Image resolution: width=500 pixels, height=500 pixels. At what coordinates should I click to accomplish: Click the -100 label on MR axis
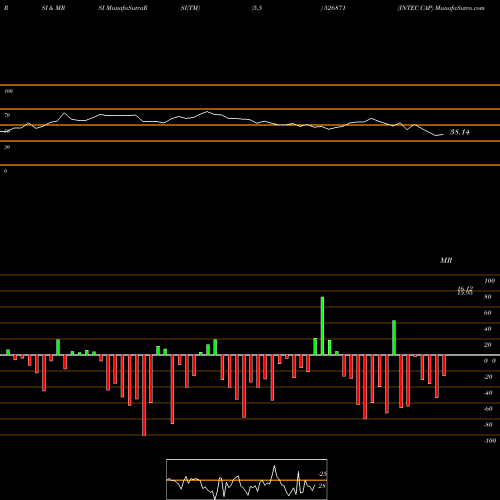click(x=490, y=441)
